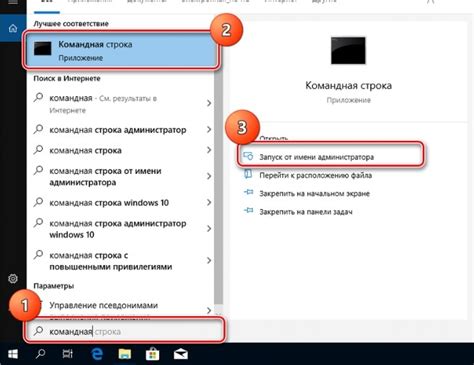
Task: Click the search input field with 'командная'
Action: coord(125,331)
